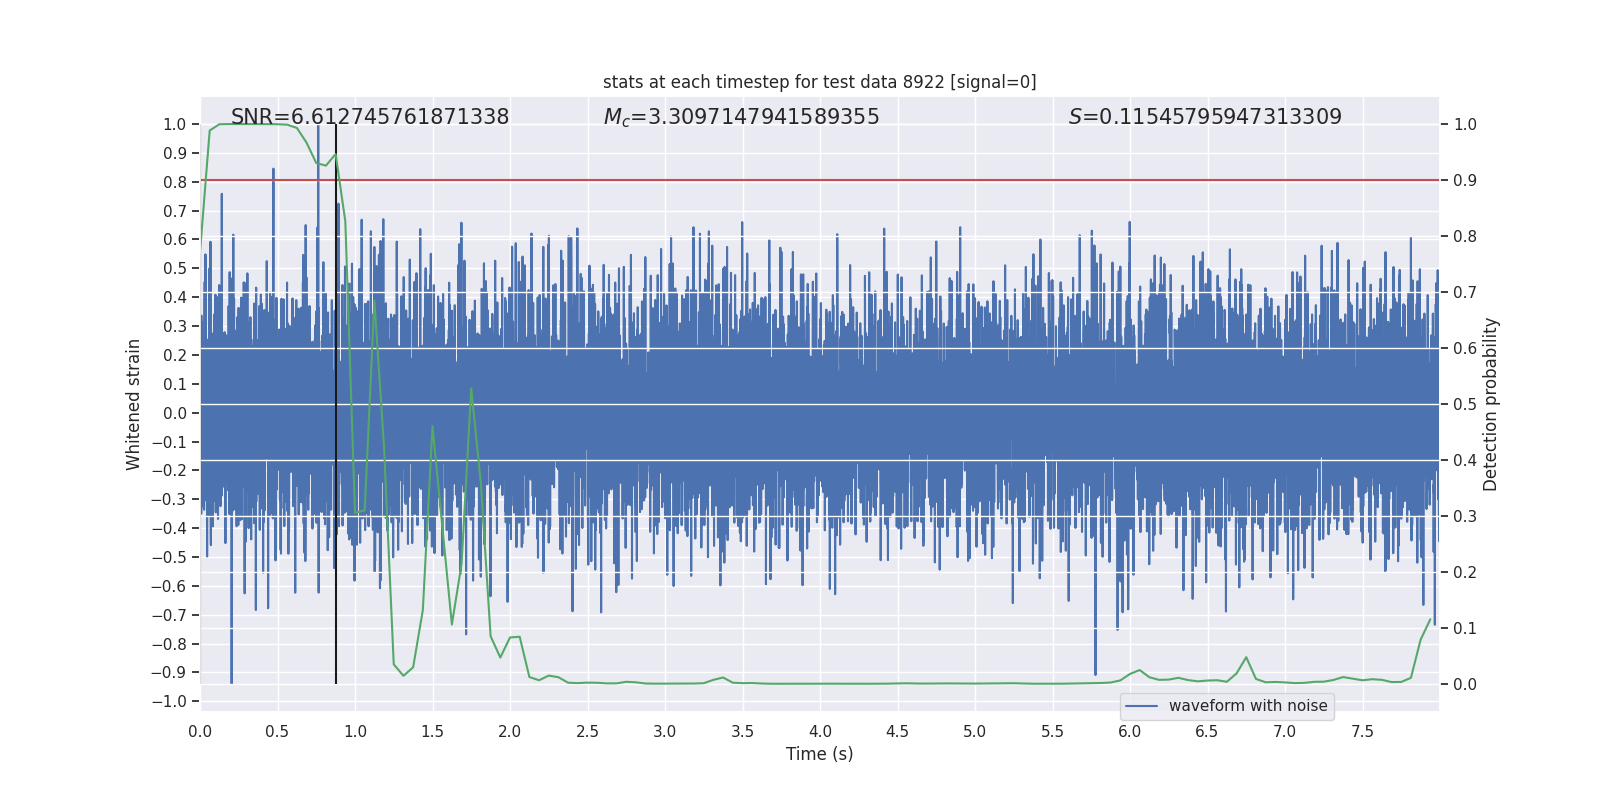This screenshot has width=1600, height=800.
Task: Click the 0.5 tick on Detection probability axis
Action: coord(1465,405)
